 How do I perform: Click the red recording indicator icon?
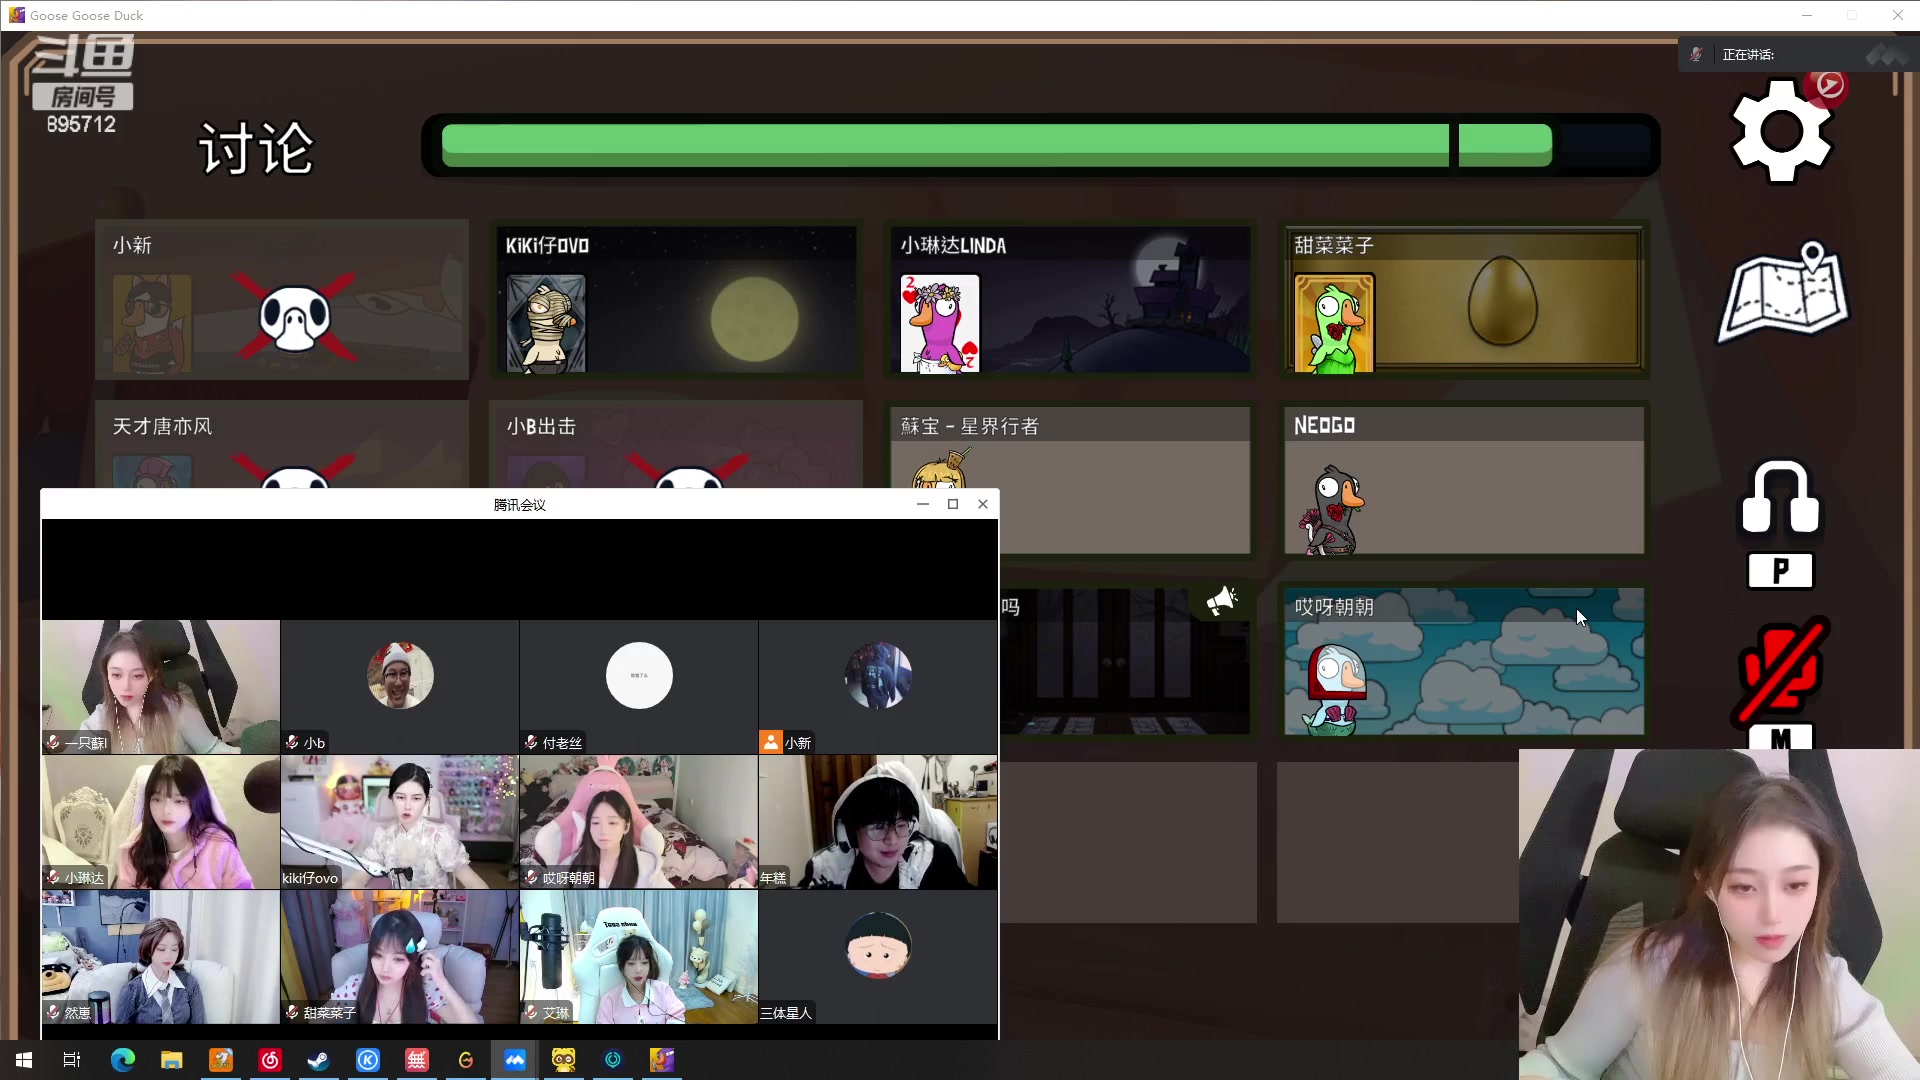coord(1829,86)
